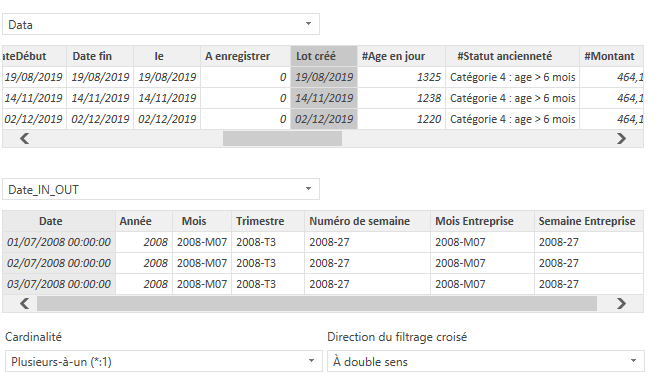
Task: Open the Direction du filtrage croisé dropdown
Action: (486, 361)
